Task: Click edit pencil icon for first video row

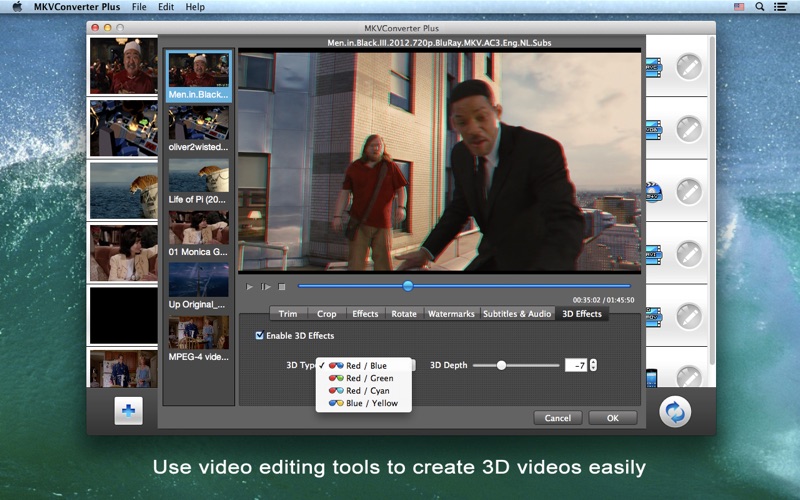Action: point(689,66)
